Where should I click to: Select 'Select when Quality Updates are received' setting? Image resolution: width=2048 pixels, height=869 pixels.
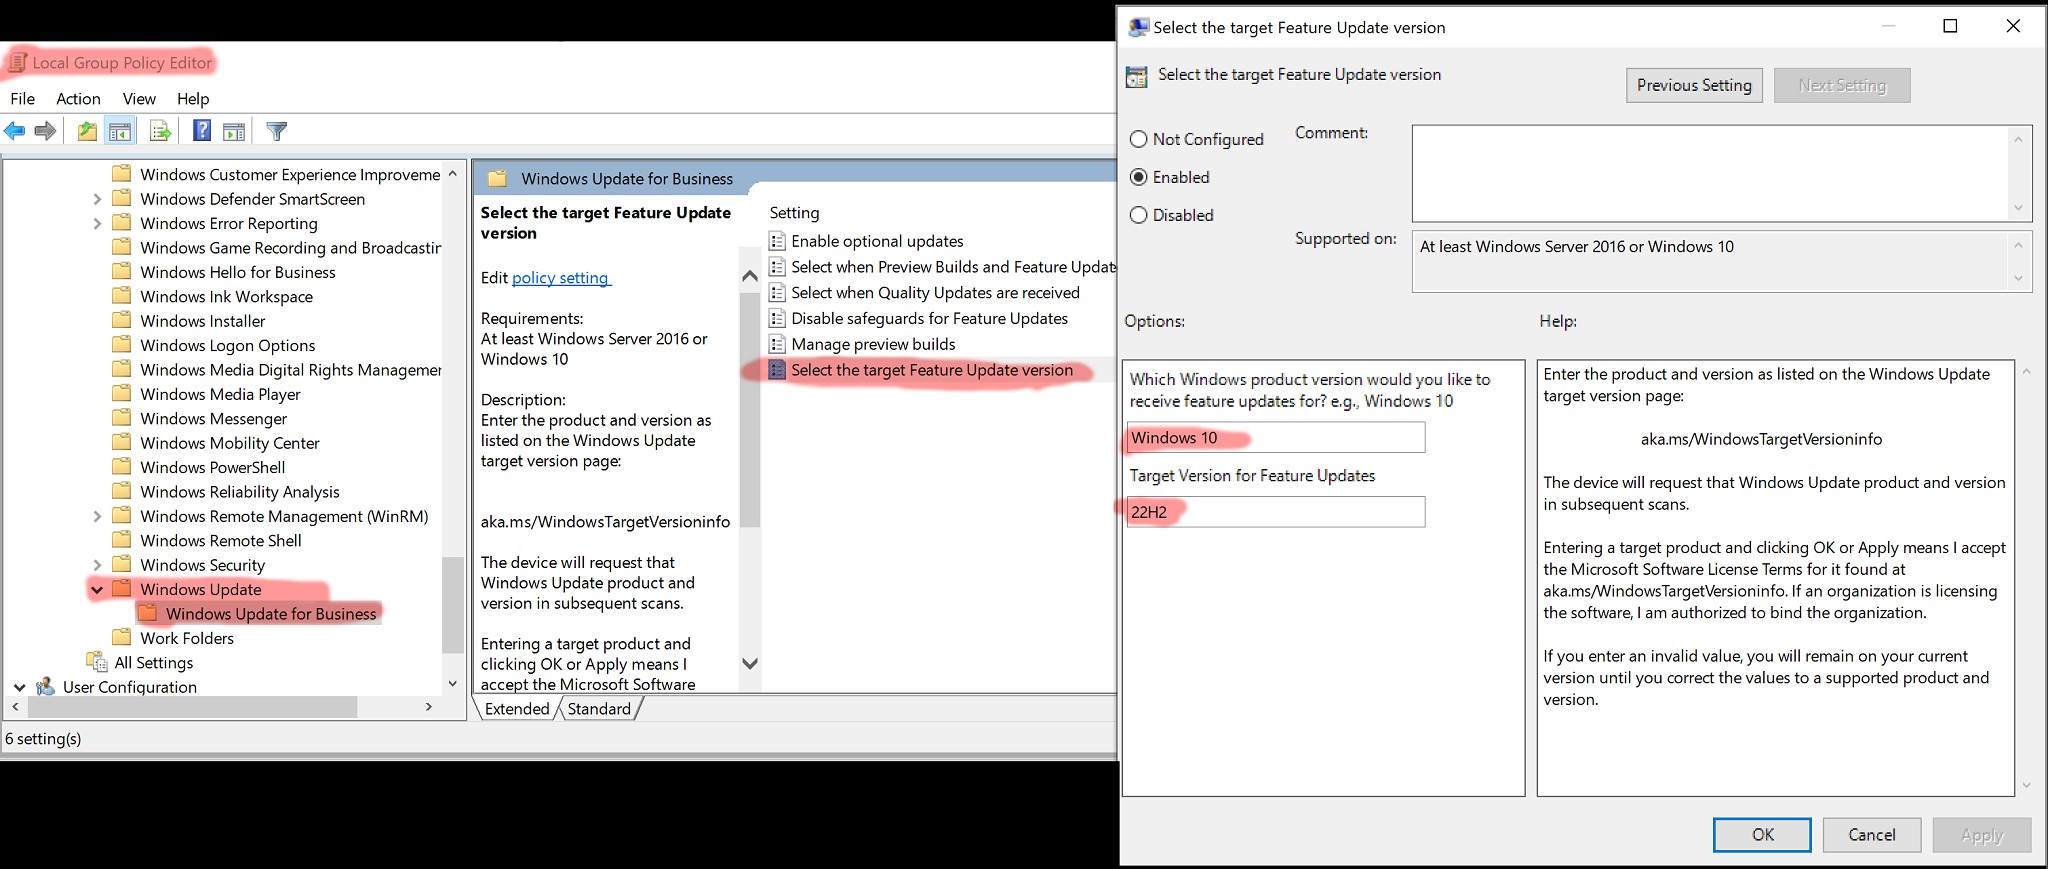935,292
